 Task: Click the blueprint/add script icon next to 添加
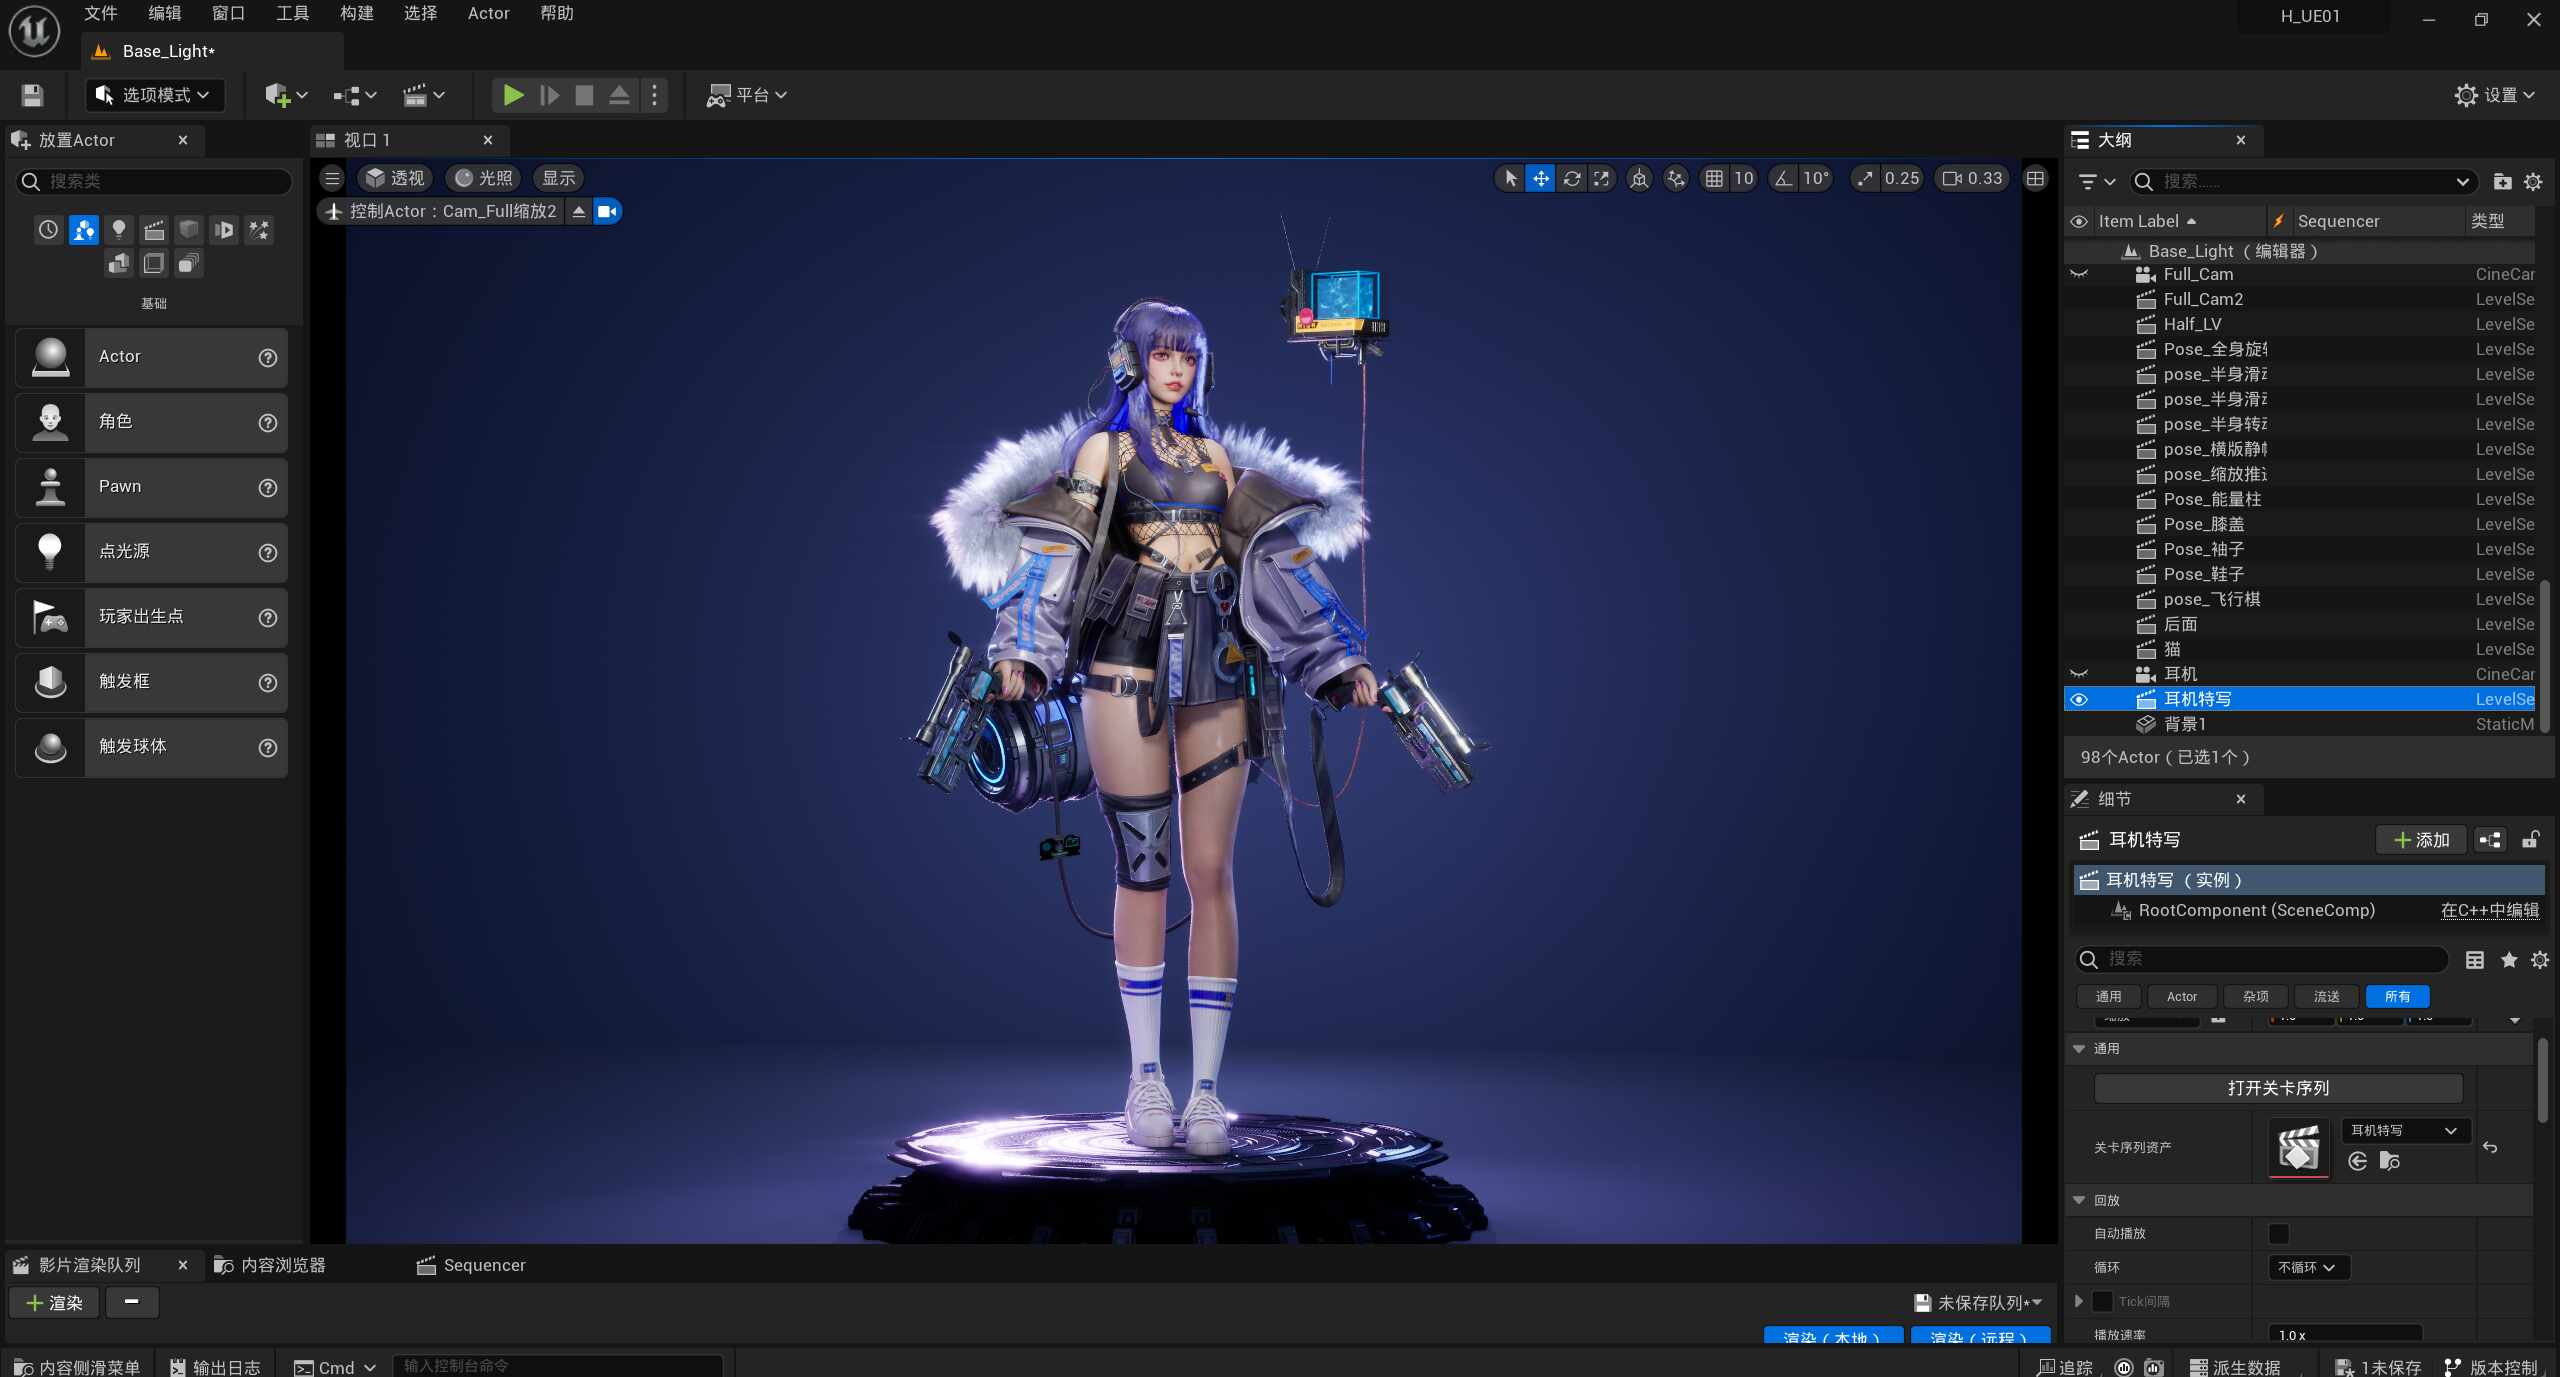2490,840
